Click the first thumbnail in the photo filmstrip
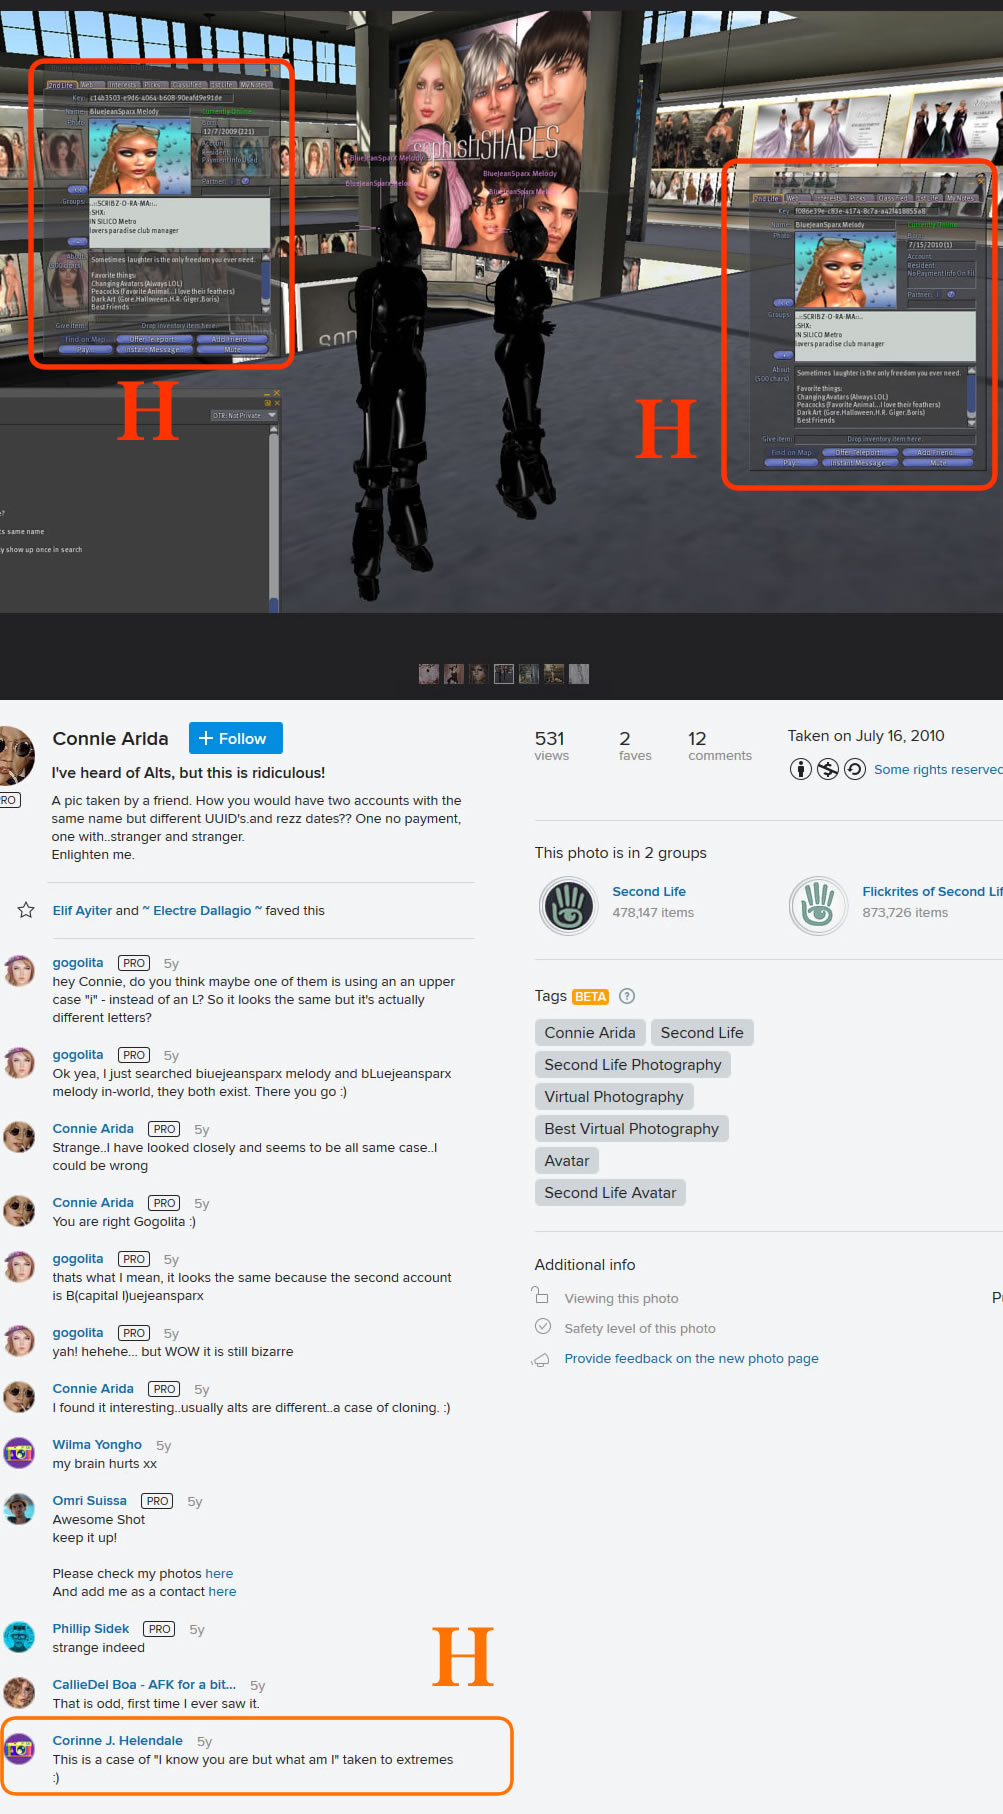Screen dimensions: 1003x1814 [x=429, y=674]
